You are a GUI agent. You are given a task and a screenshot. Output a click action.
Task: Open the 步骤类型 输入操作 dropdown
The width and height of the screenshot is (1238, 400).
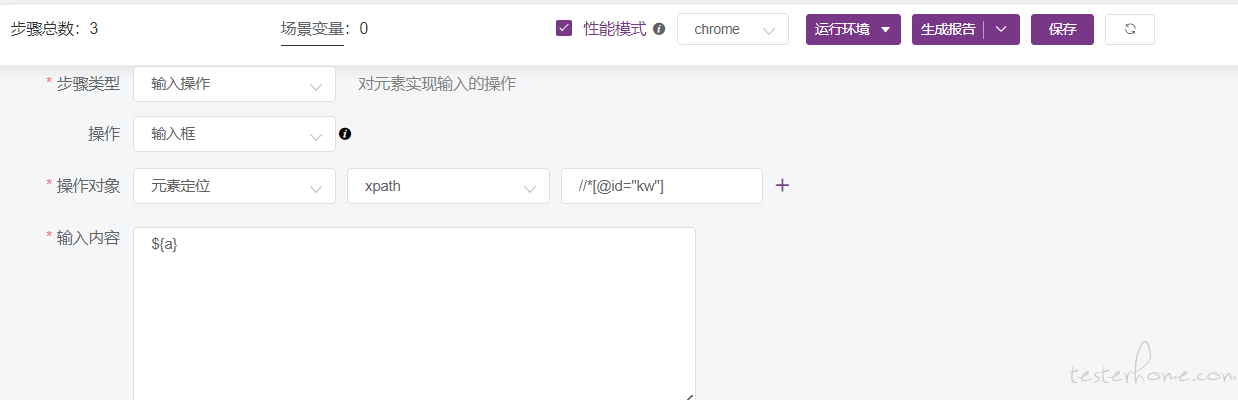[x=234, y=84]
